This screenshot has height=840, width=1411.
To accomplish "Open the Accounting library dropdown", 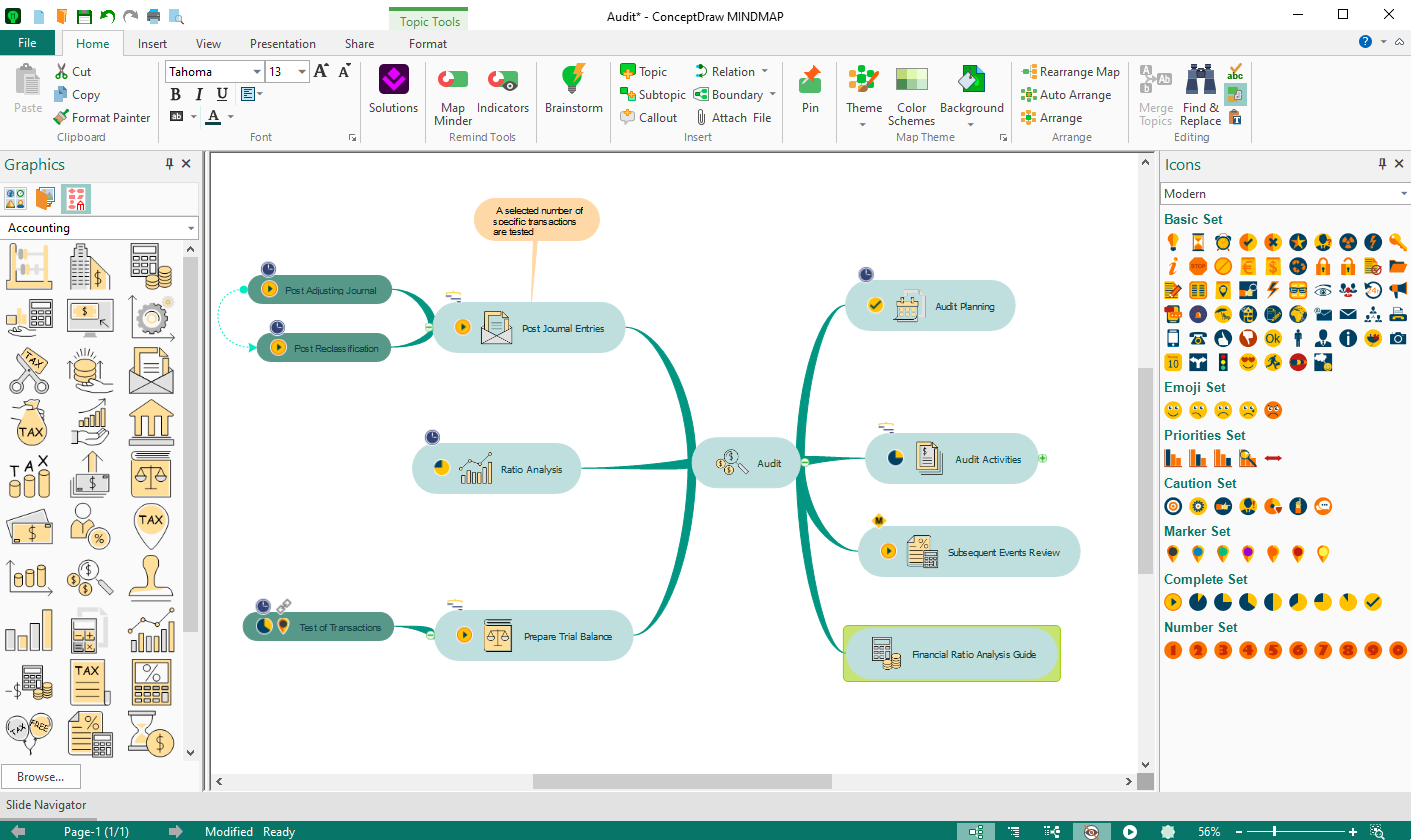I will pyautogui.click(x=191, y=228).
